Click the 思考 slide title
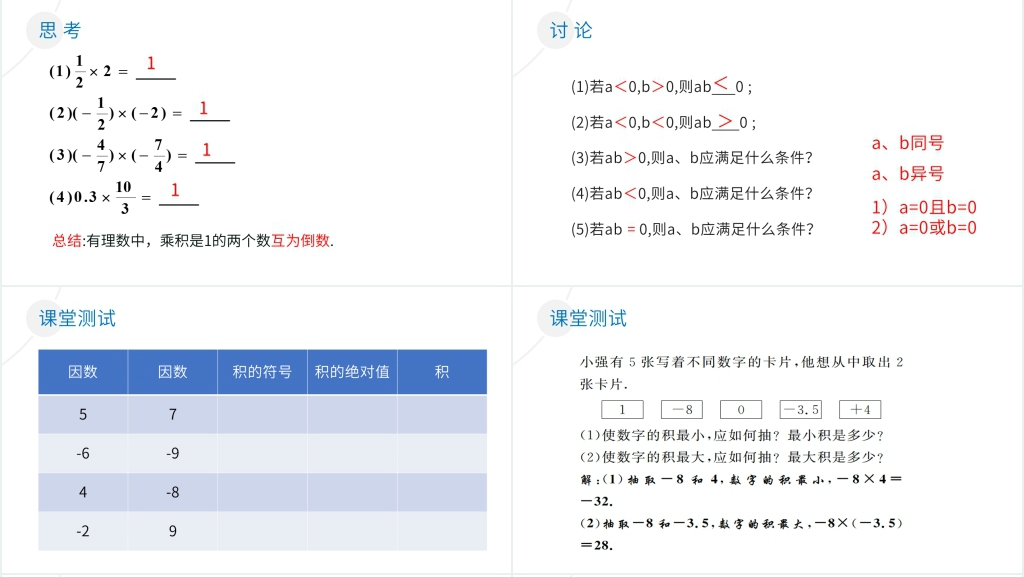Viewport: 1024px width, 577px height. (59, 31)
